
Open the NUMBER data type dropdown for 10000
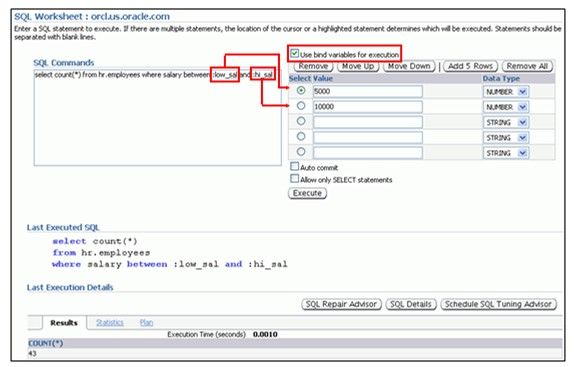pyautogui.click(x=506, y=107)
